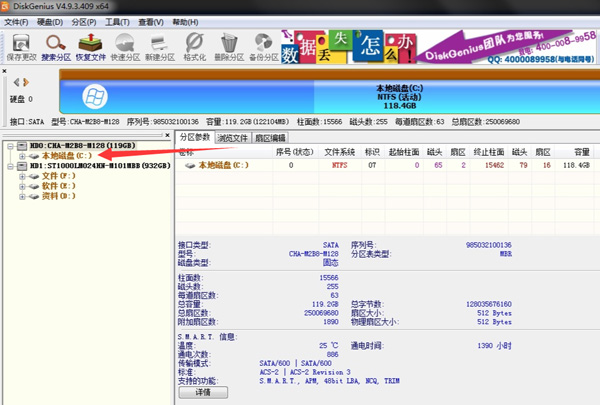Click the 删除分区 delete partition icon
600x405 pixels.
point(230,45)
